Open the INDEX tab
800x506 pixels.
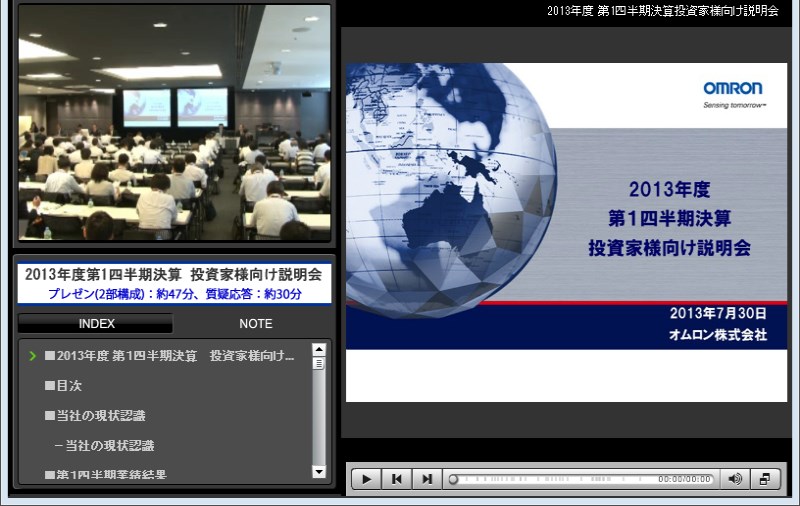pyautogui.click(x=96, y=324)
